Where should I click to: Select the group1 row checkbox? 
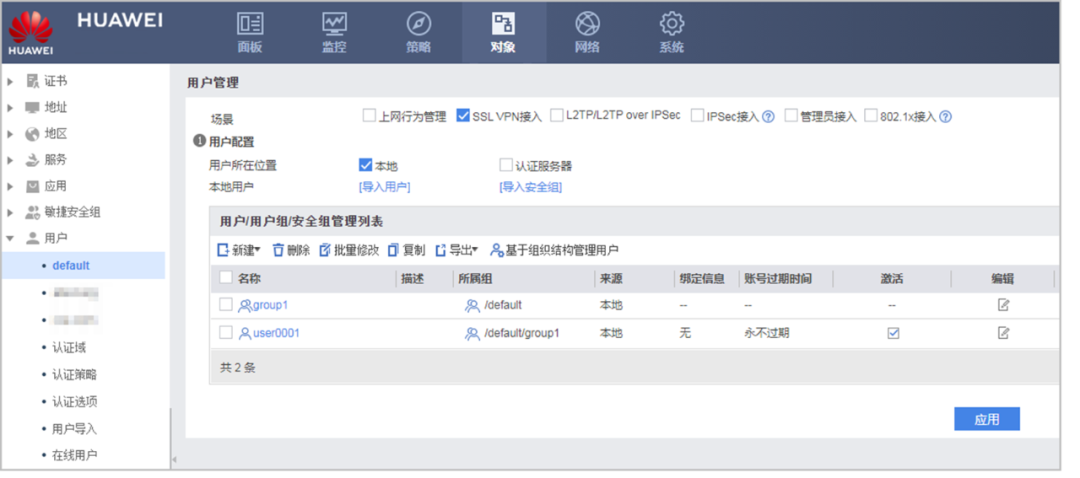coord(225,304)
